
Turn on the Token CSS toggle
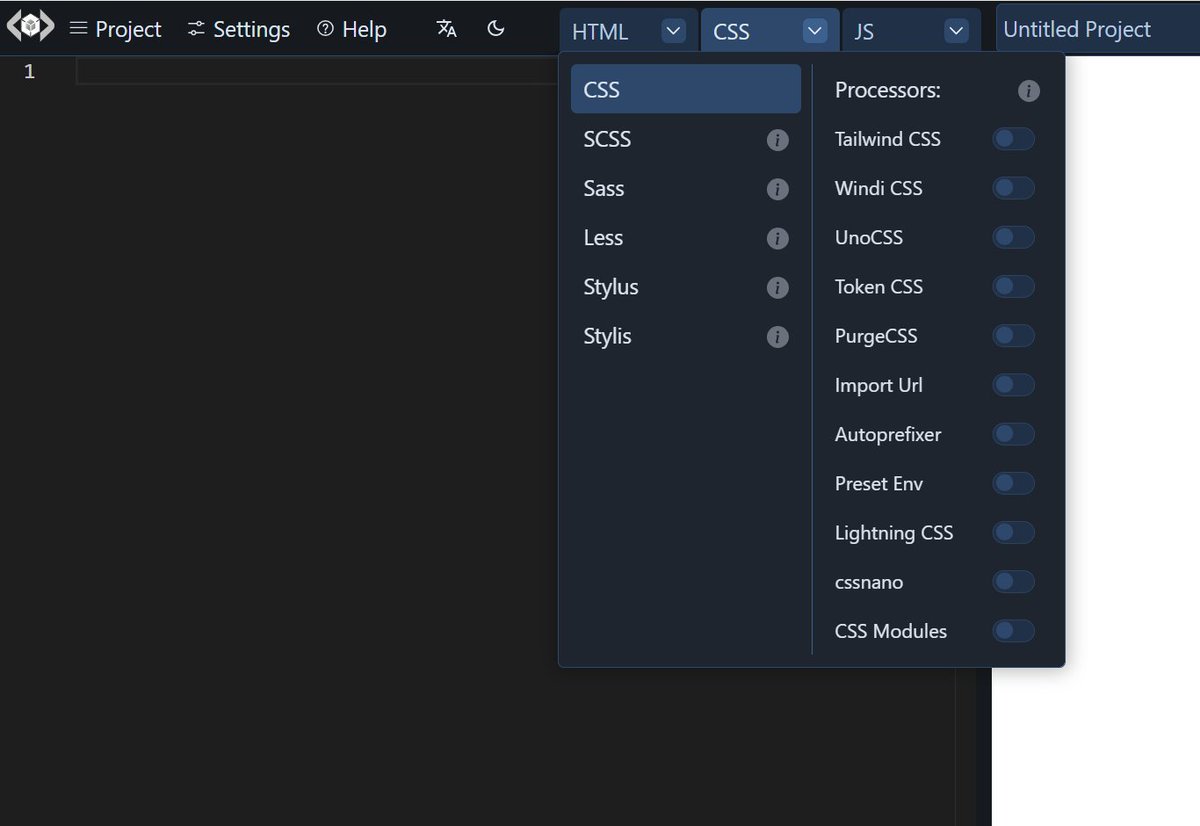pyautogui.click(x=1013, y=287)
